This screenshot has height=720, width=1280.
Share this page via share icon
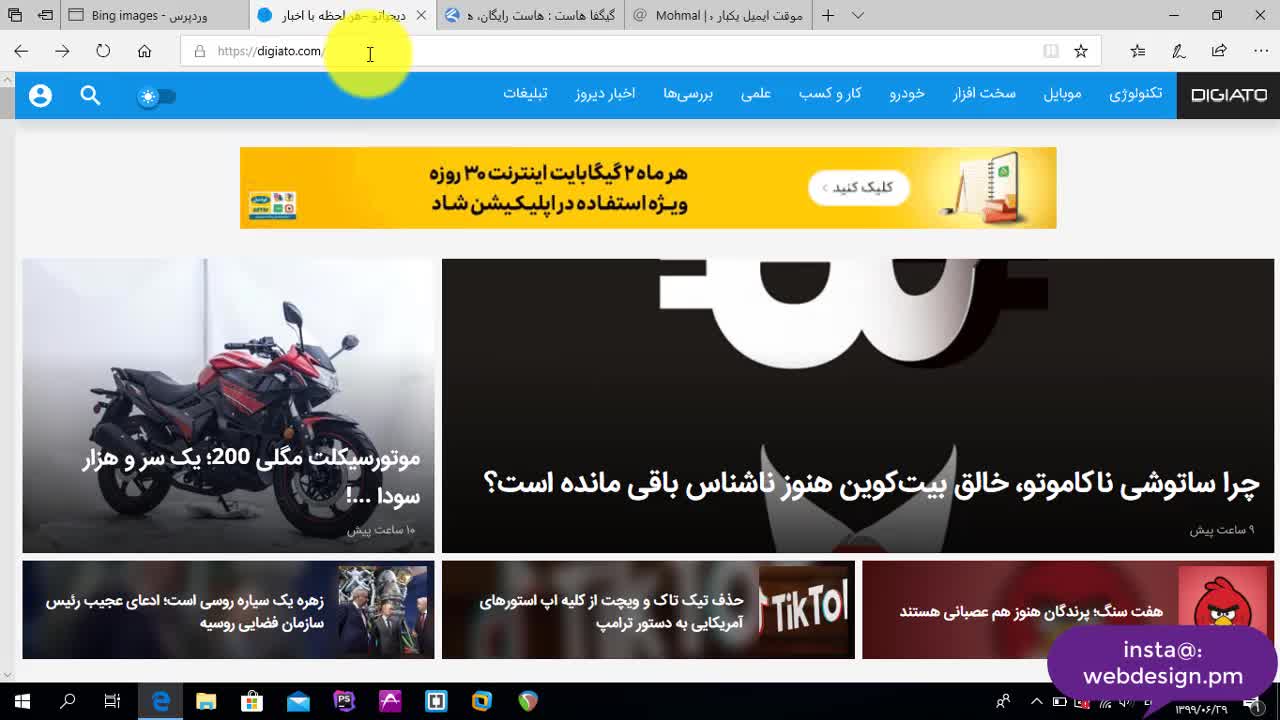[x=1219, y=51]
